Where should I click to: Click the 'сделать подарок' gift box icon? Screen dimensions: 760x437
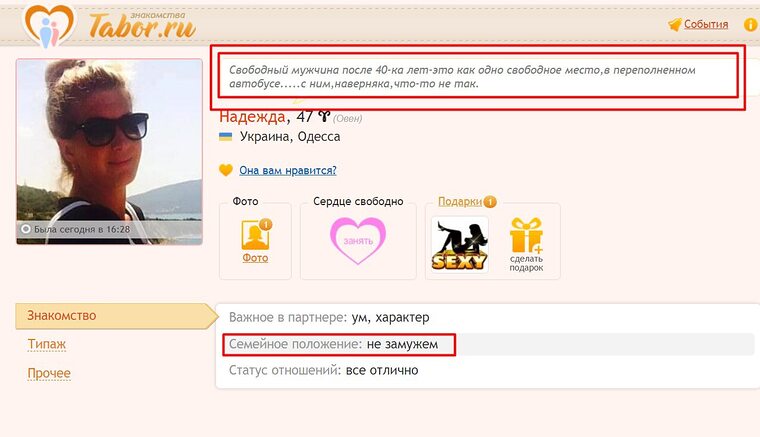(x=526, y=235)
